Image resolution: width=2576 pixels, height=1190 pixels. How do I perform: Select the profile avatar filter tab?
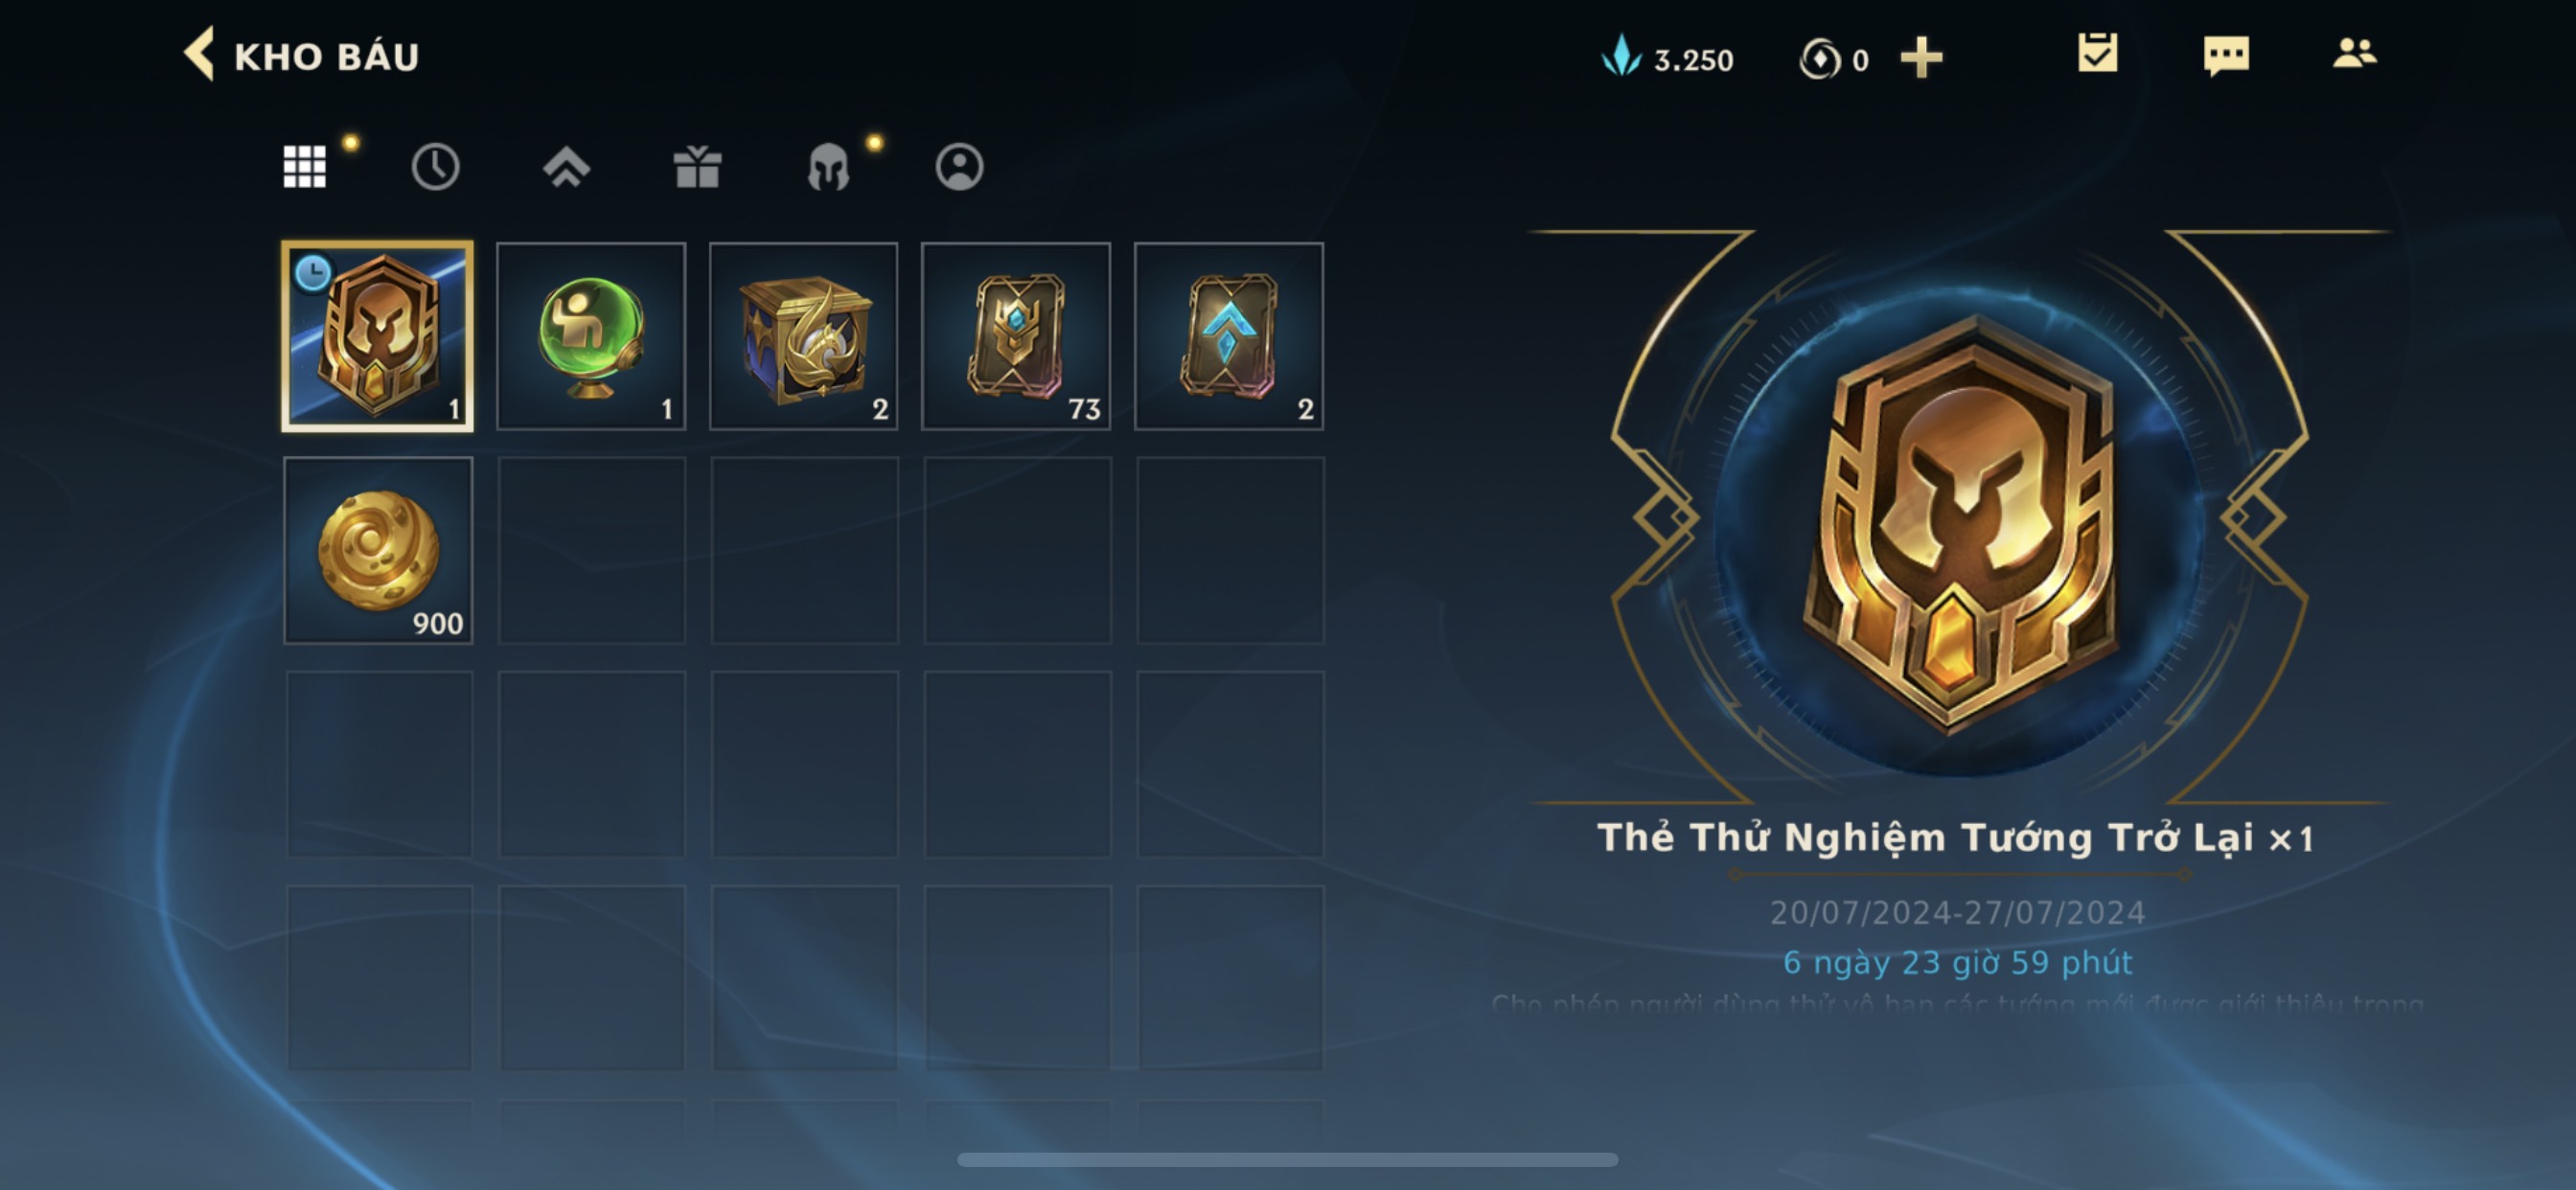click(x=959, y=167)
